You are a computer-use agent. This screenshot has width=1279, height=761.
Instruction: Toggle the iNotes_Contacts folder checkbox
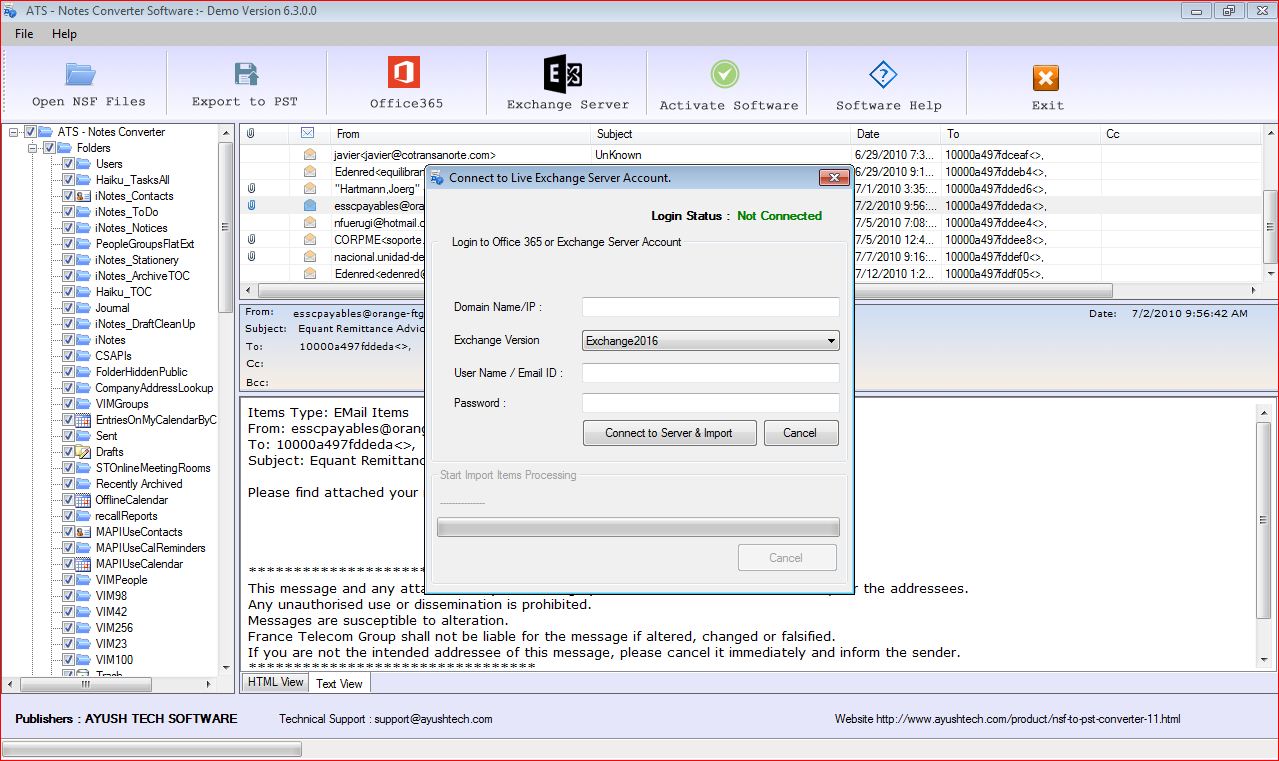68,196
